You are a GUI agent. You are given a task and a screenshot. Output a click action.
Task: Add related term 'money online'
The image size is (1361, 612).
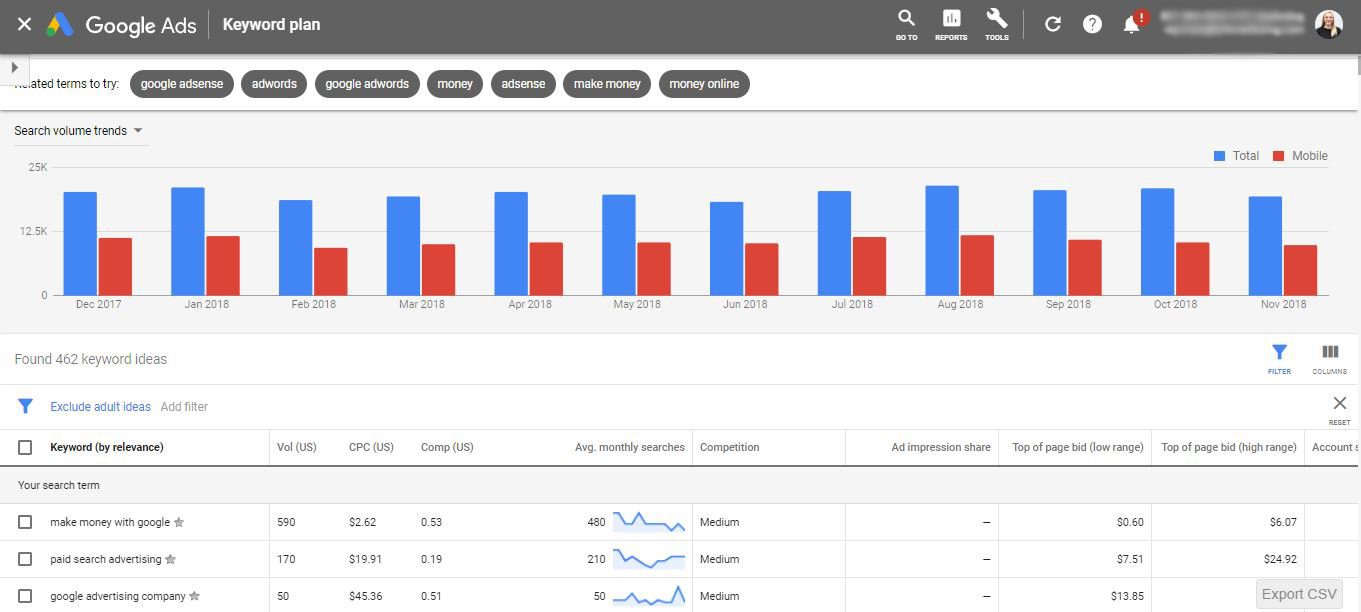pyautogui.click(x=704, y=84)
